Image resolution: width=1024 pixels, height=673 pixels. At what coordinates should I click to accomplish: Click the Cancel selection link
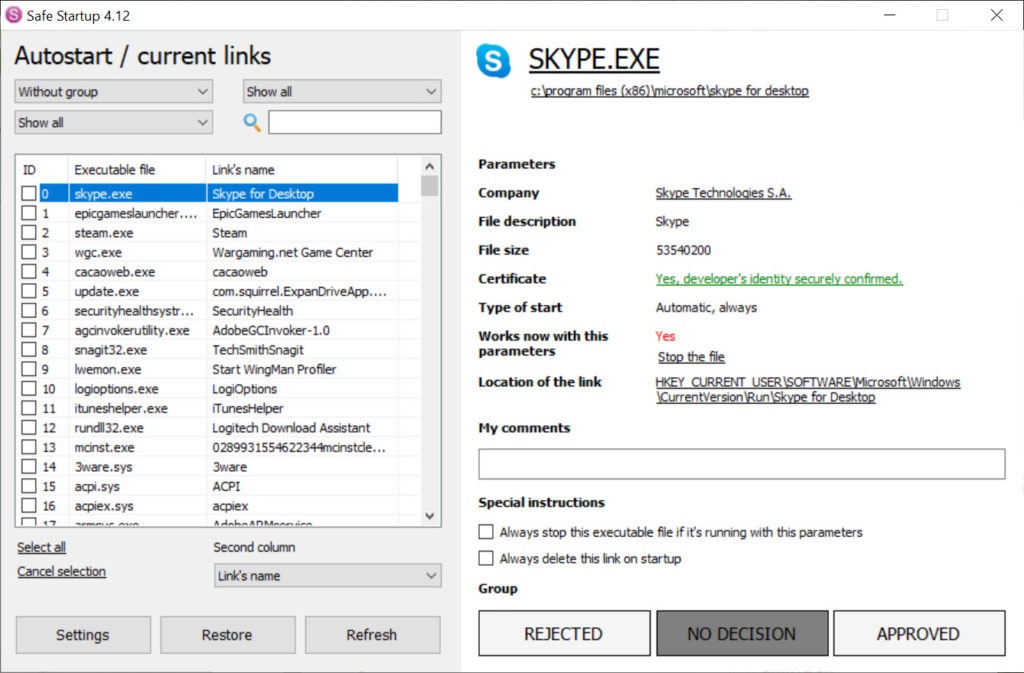click(61, 571)
